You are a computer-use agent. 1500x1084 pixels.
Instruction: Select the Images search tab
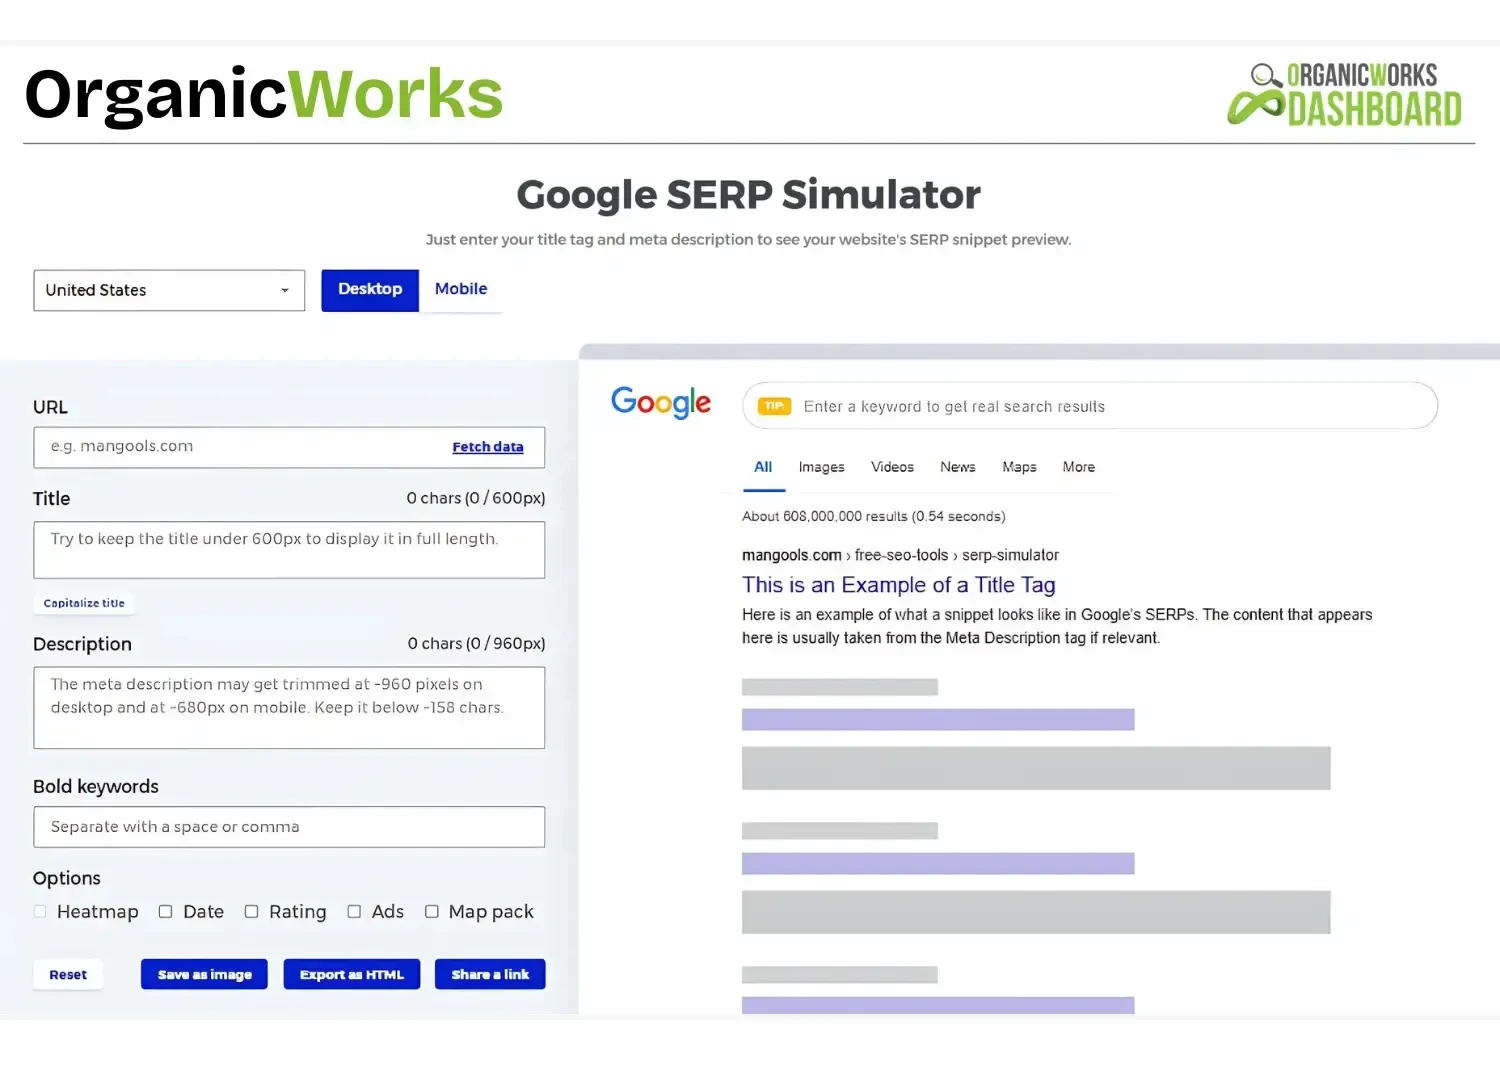(x=821, y=467)
